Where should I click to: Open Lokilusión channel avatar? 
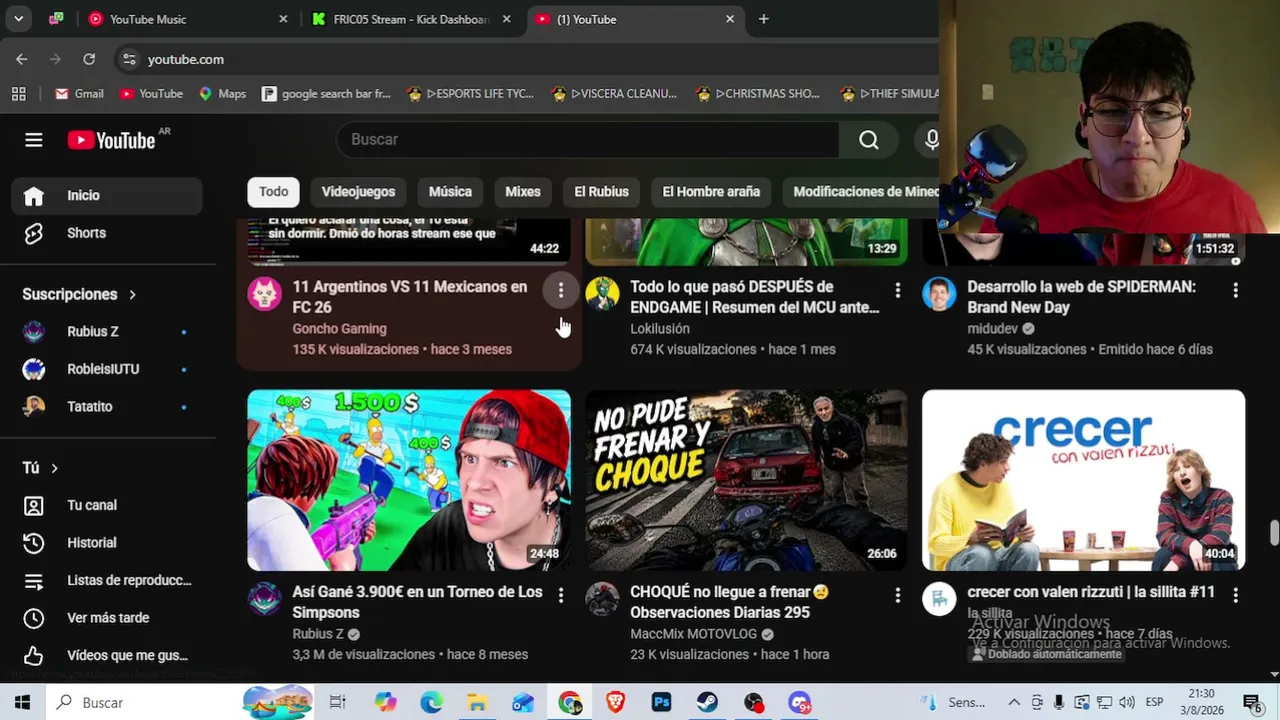(x=602, y=294)
